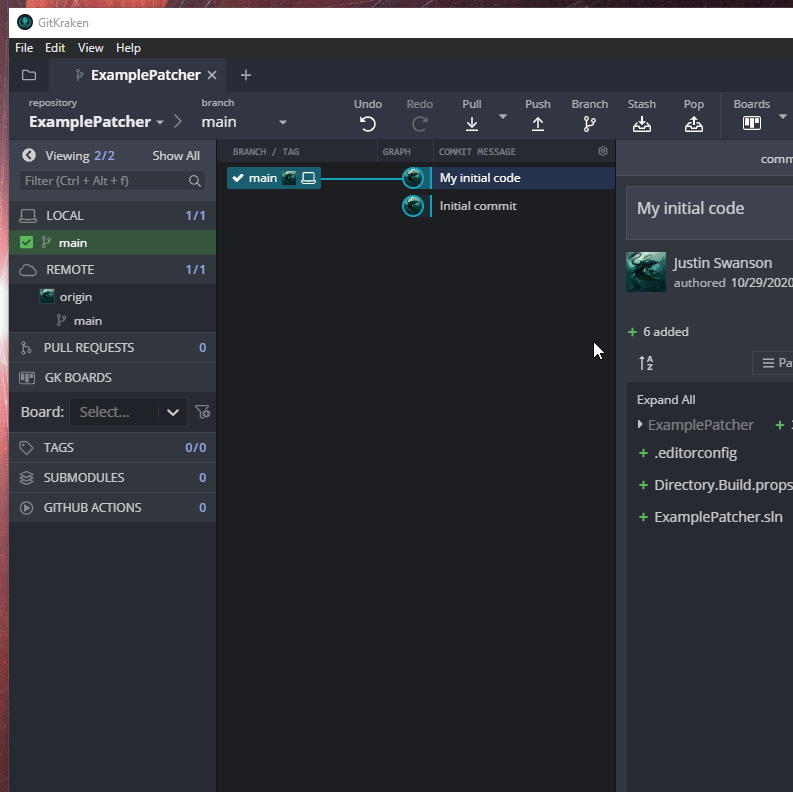
Task: Pull changes with the Pull icon
Action: [471, 124]
